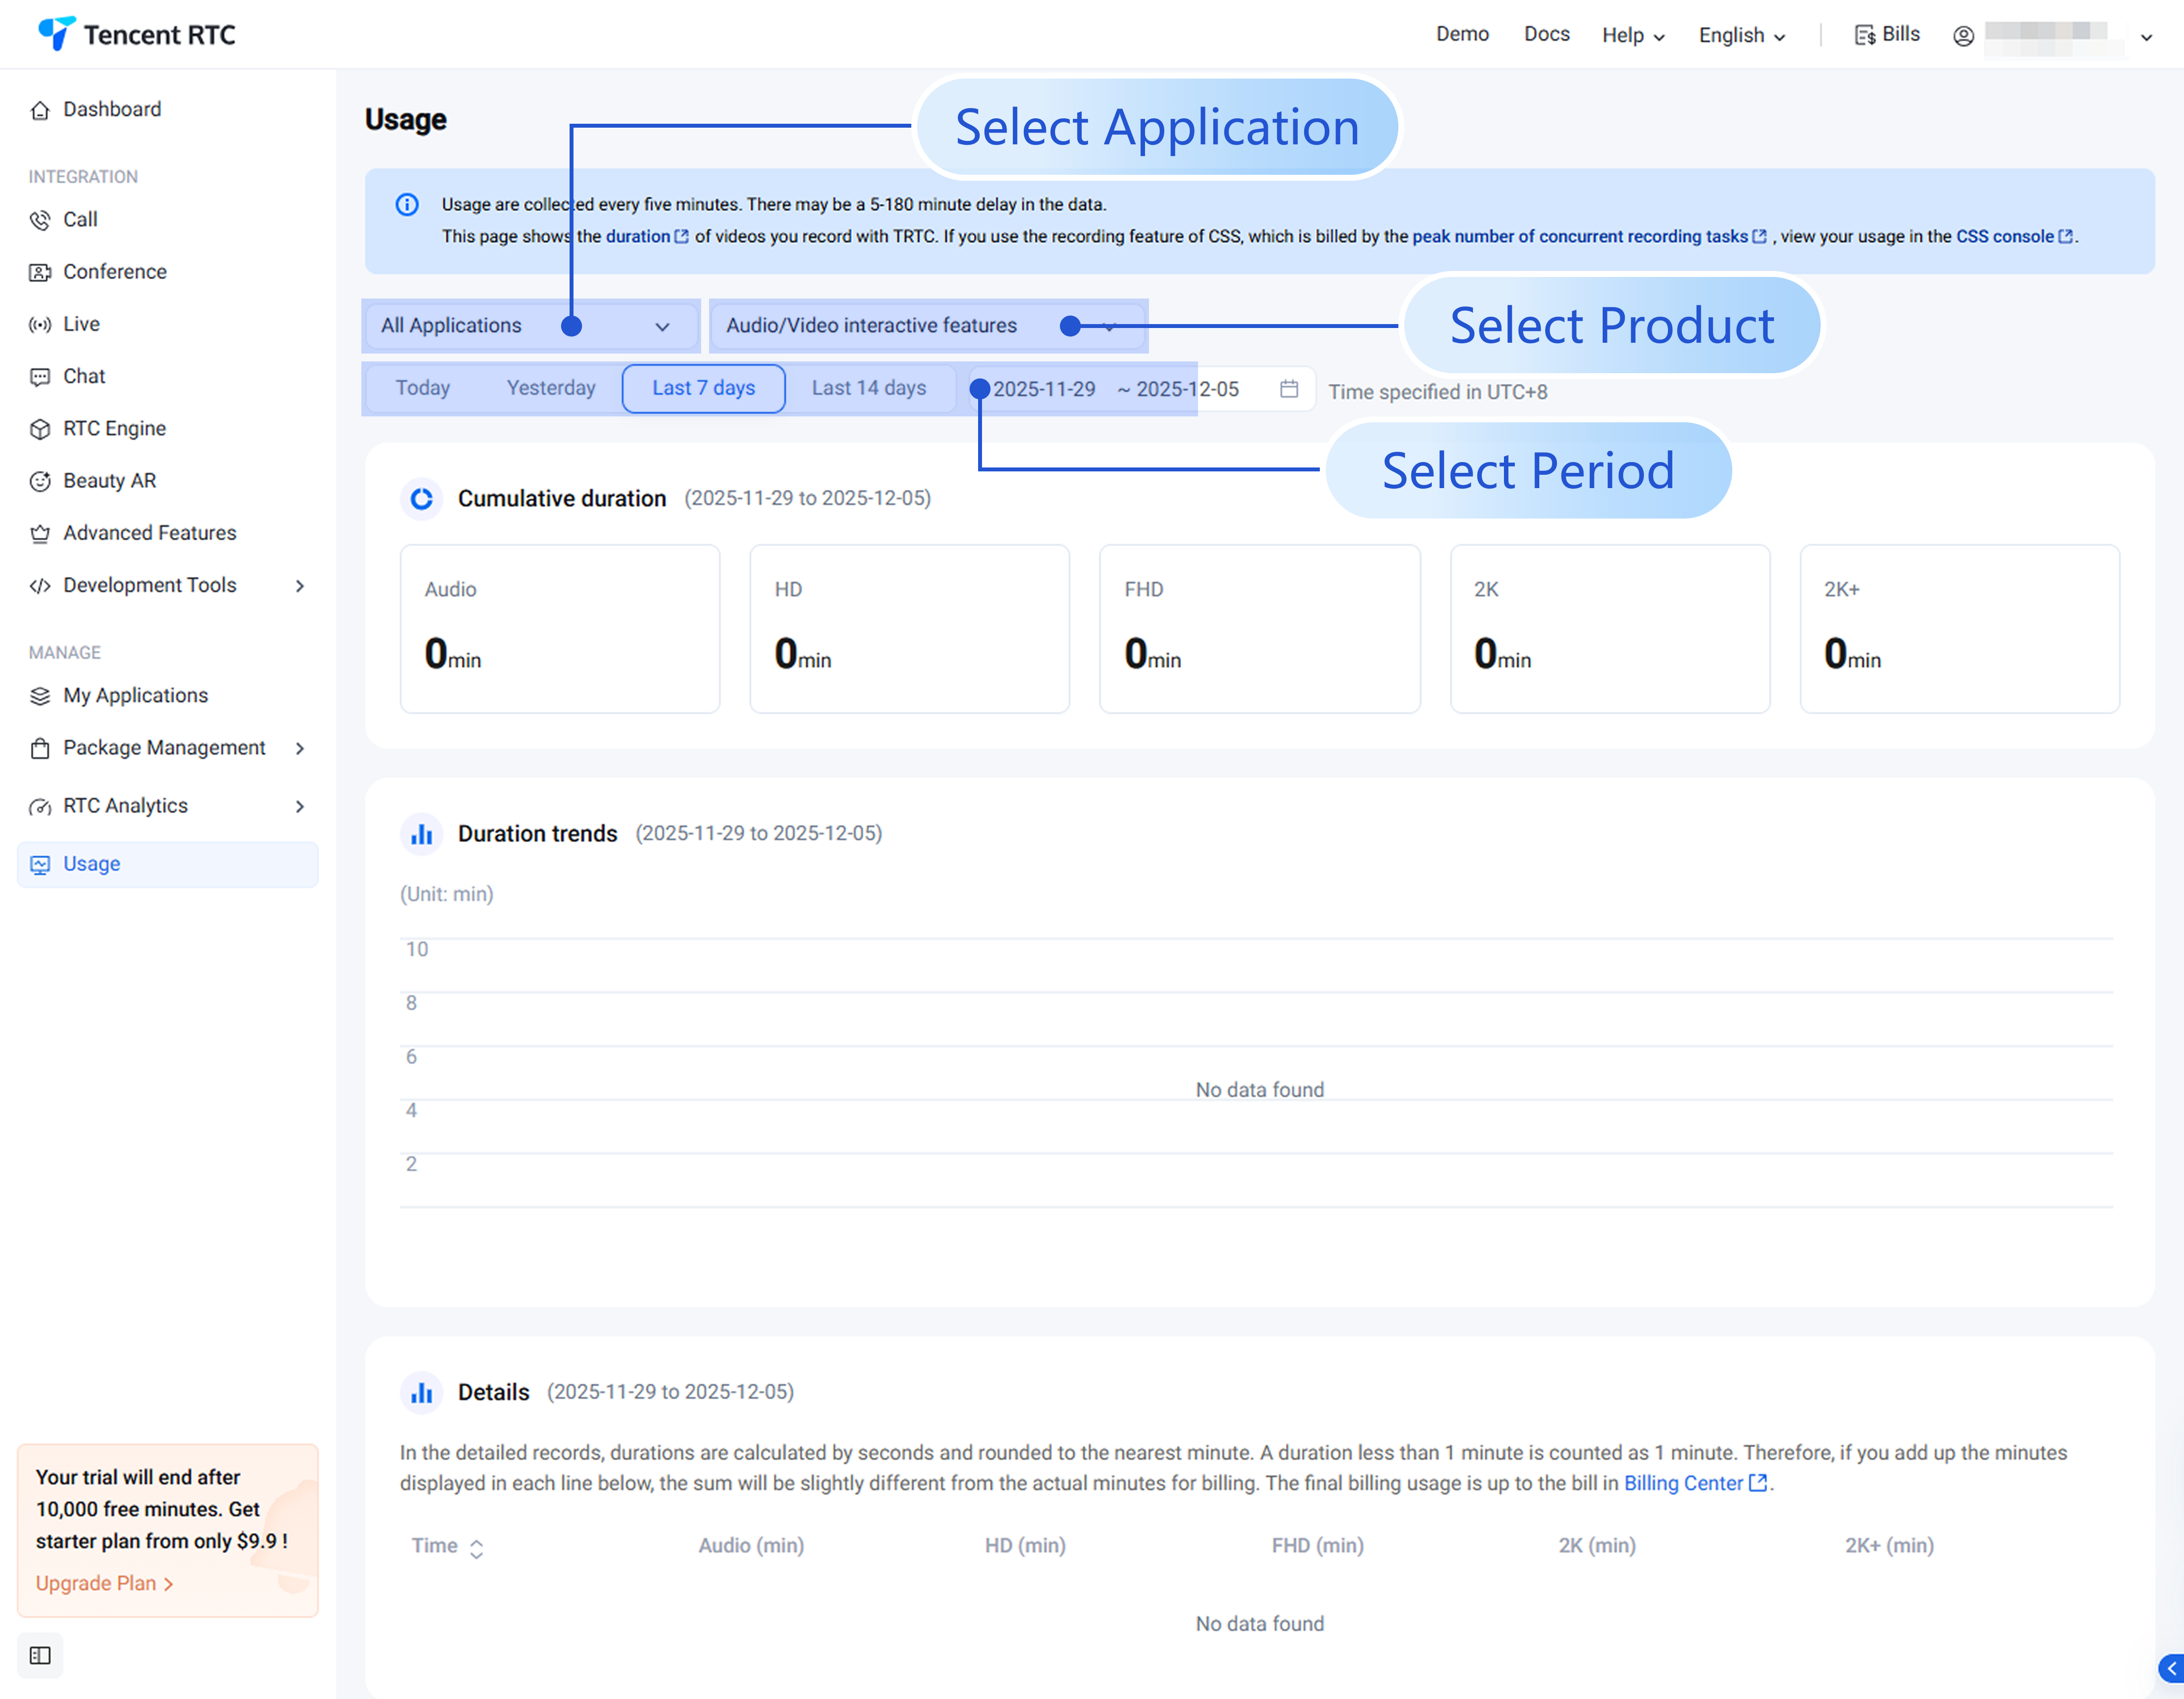Select Last 14 days period
This screenshot has width=2184, height=1699.
[868, 388]
